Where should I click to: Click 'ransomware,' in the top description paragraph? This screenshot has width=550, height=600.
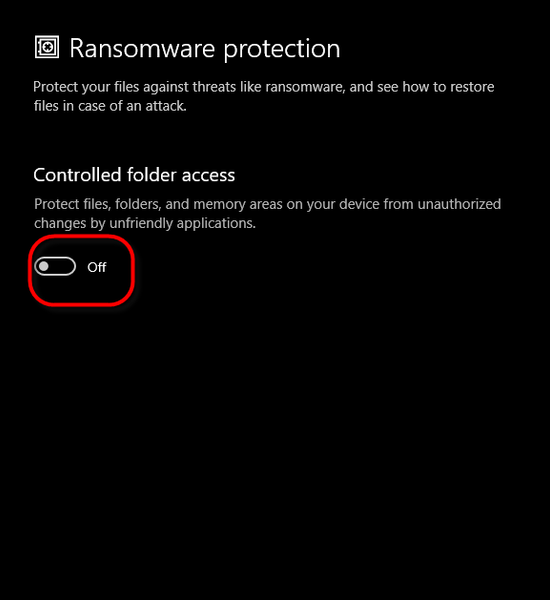305,88
